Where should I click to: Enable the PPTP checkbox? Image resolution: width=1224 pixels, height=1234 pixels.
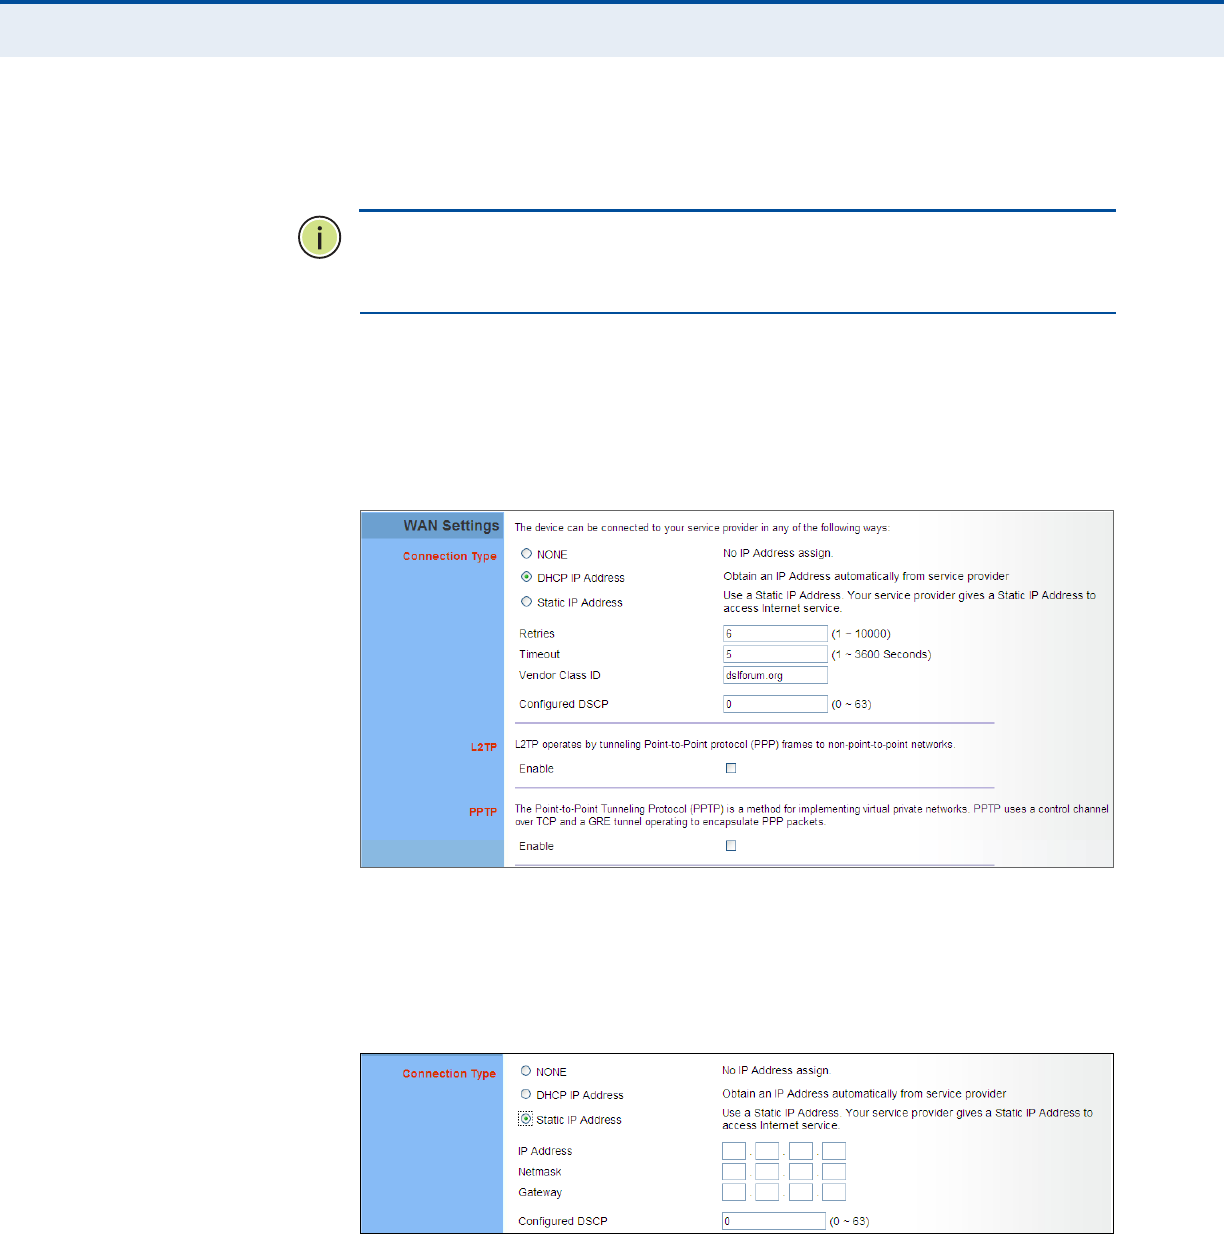731,845
